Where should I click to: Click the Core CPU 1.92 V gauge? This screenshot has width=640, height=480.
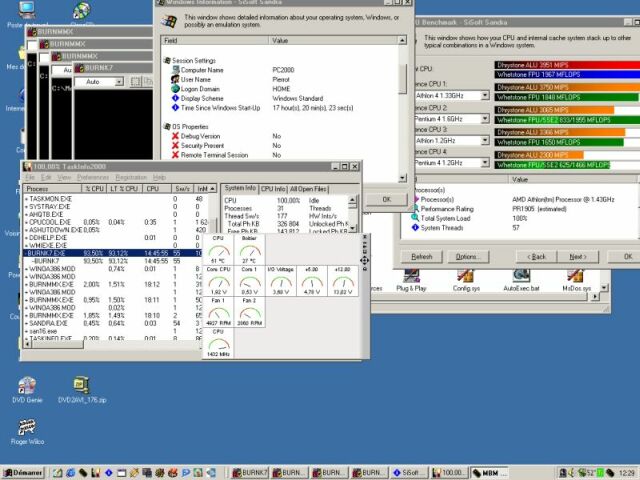click(218, 281)
